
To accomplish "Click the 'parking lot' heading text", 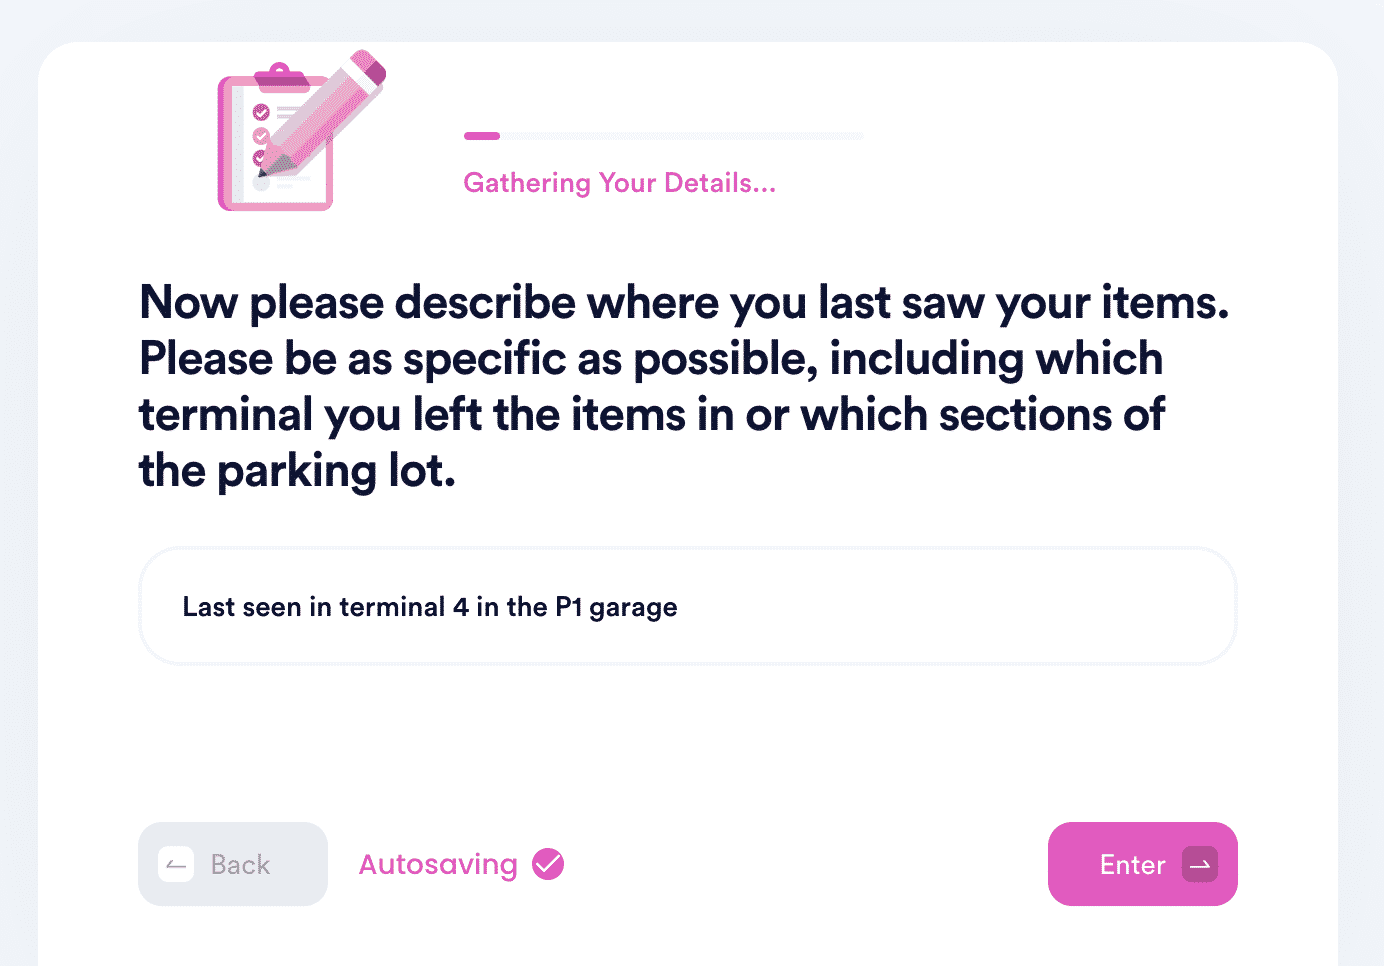I will click(336, 471).
